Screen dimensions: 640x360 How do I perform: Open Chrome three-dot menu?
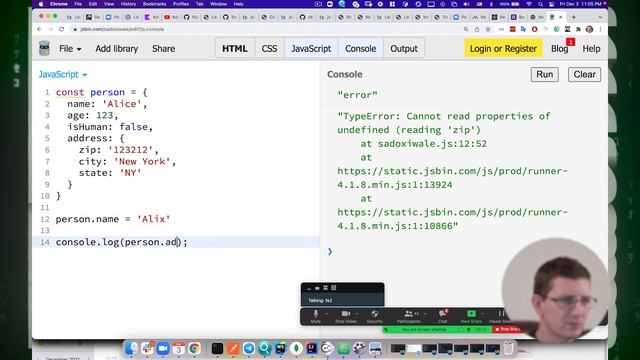[x=600, y=29]
